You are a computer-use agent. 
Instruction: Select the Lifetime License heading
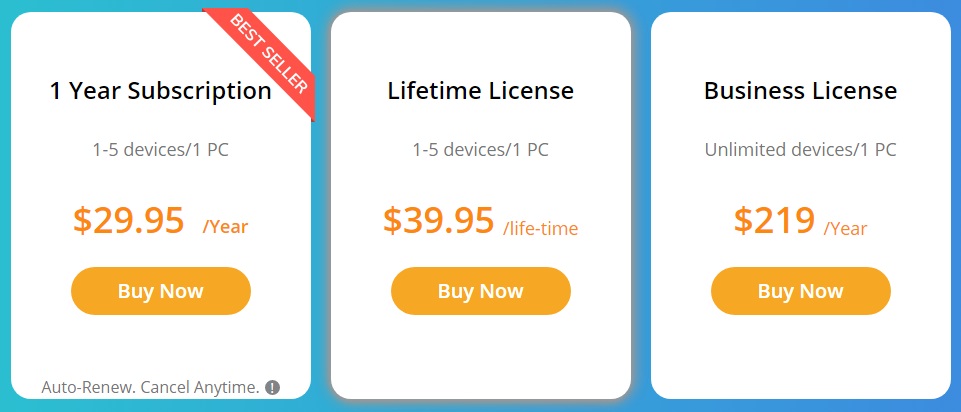[480, 91]
